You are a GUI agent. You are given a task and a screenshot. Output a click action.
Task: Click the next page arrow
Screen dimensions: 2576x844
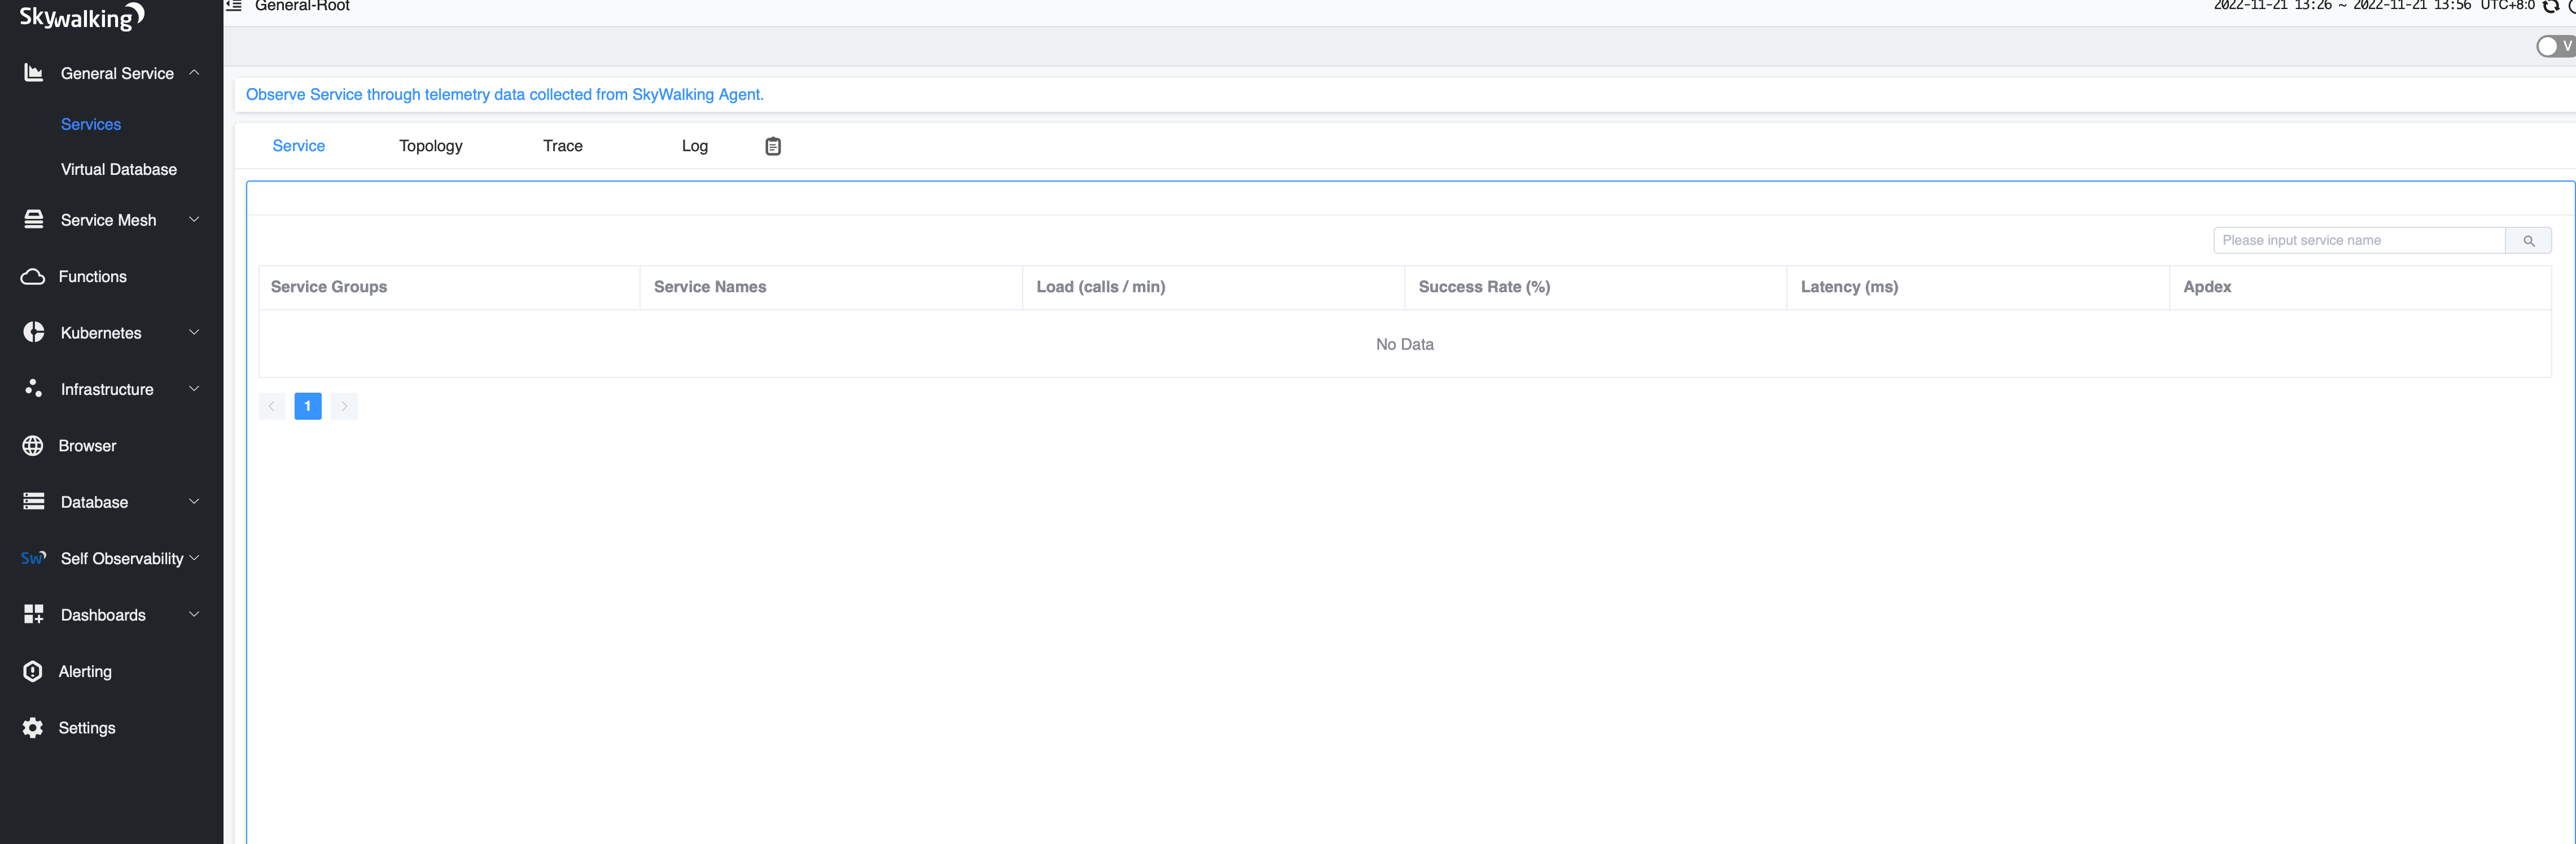[x=344, y=406]
